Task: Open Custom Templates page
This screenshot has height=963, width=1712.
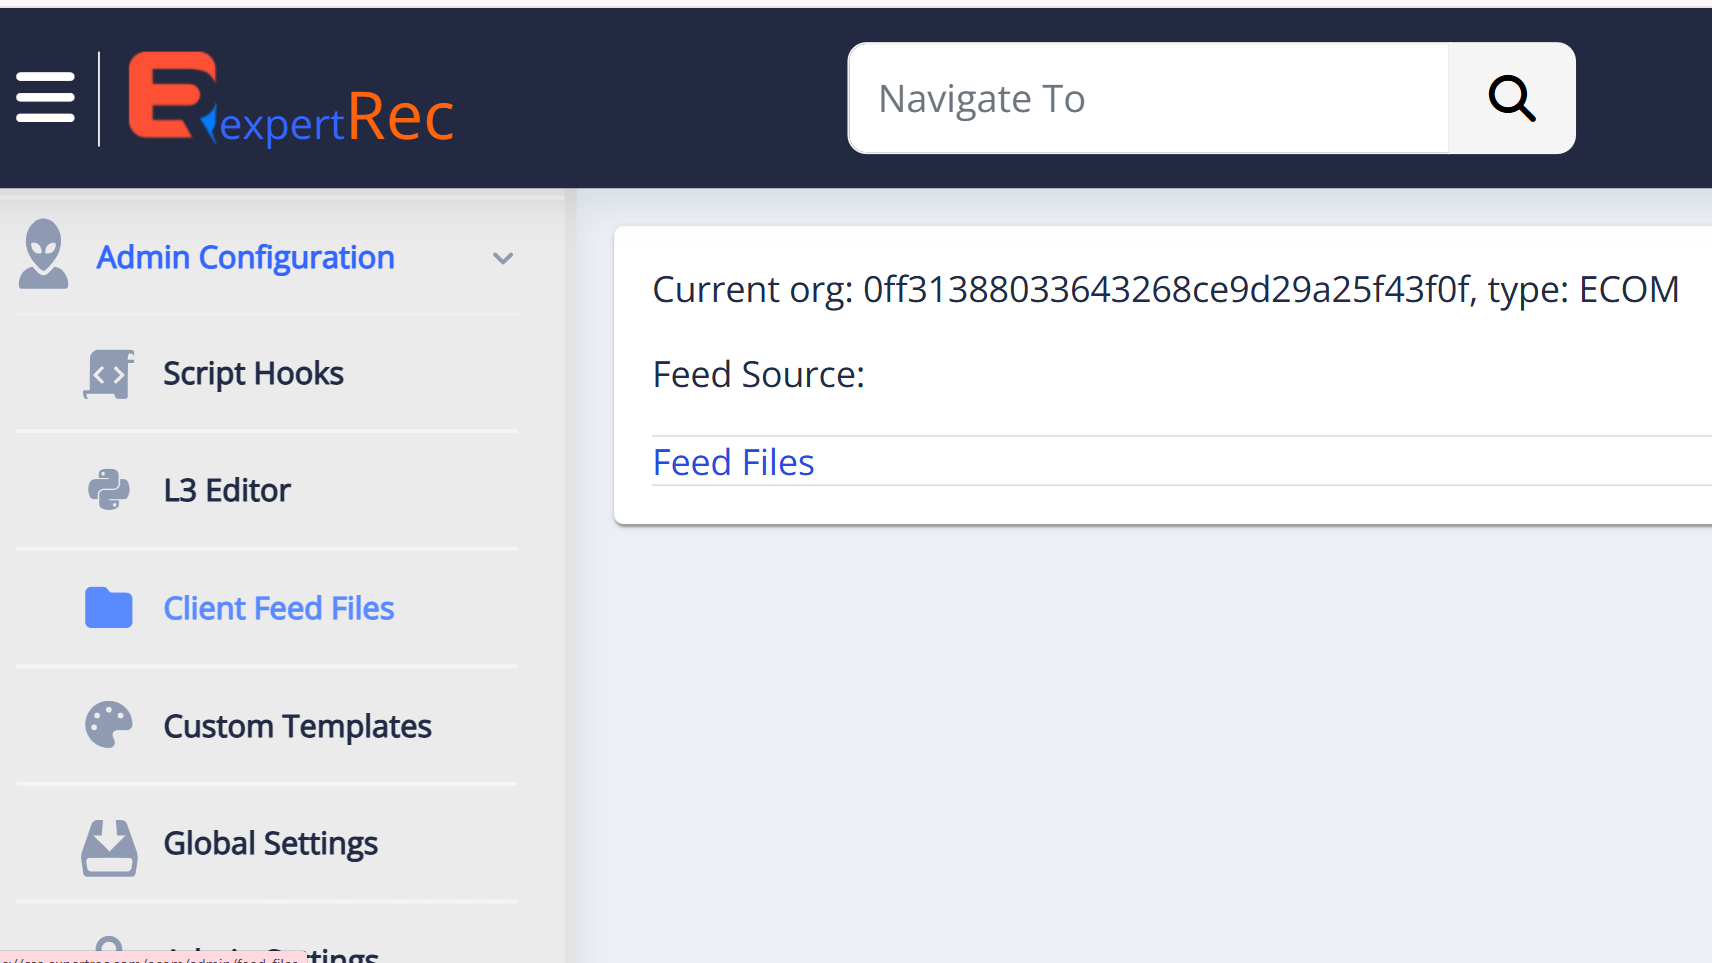Action: (x=297, y=727)
